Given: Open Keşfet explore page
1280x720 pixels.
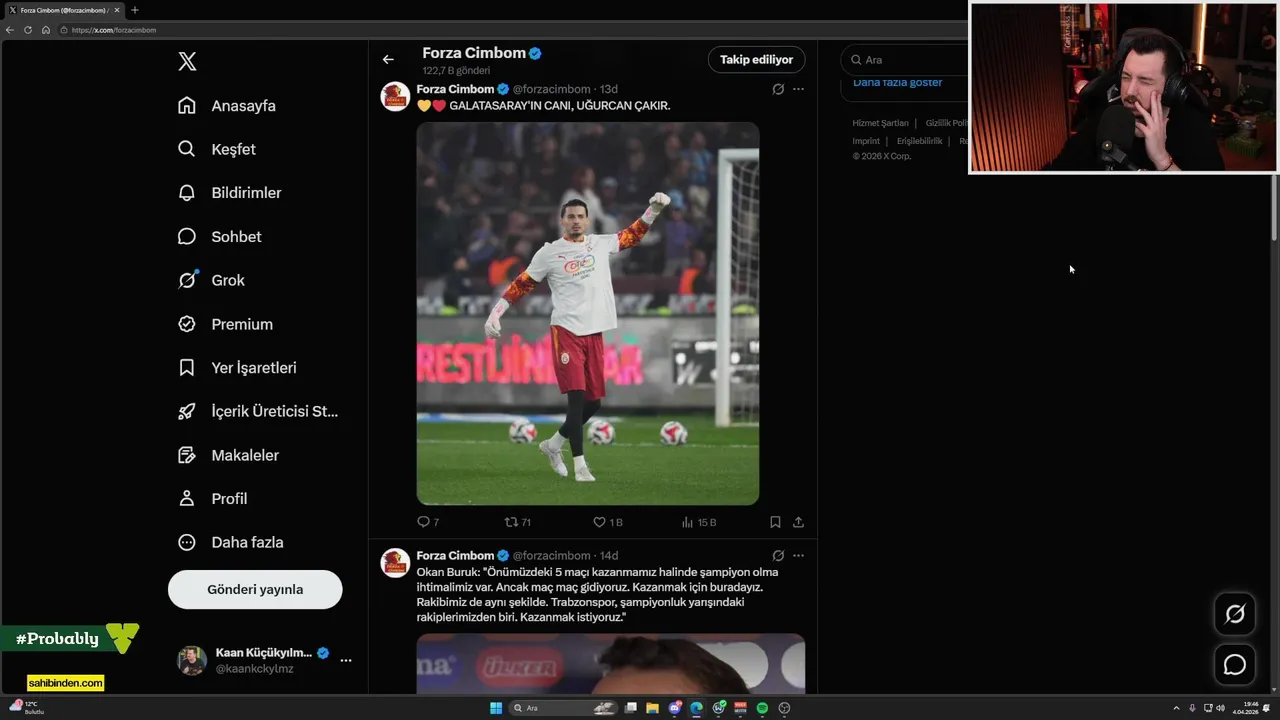Looking at the screenshot, I should point(217,149).
